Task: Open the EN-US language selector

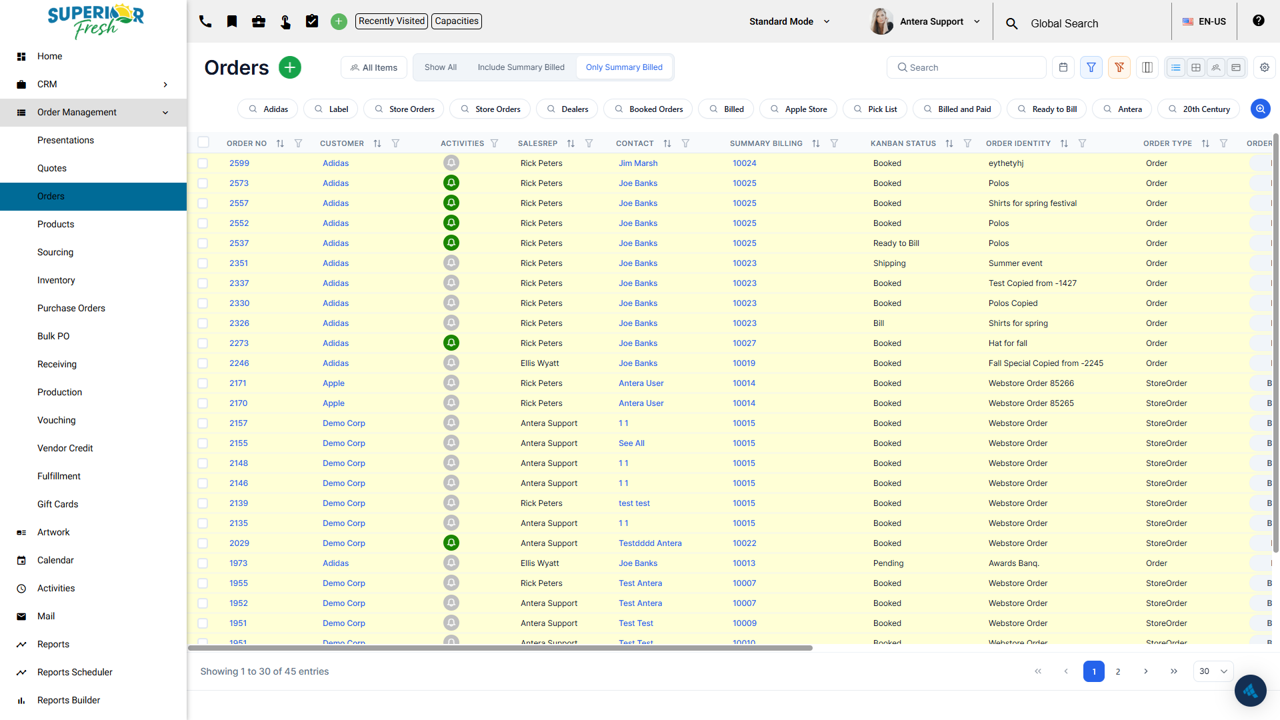Action: pyautogui.click(x=1204, y=21)
